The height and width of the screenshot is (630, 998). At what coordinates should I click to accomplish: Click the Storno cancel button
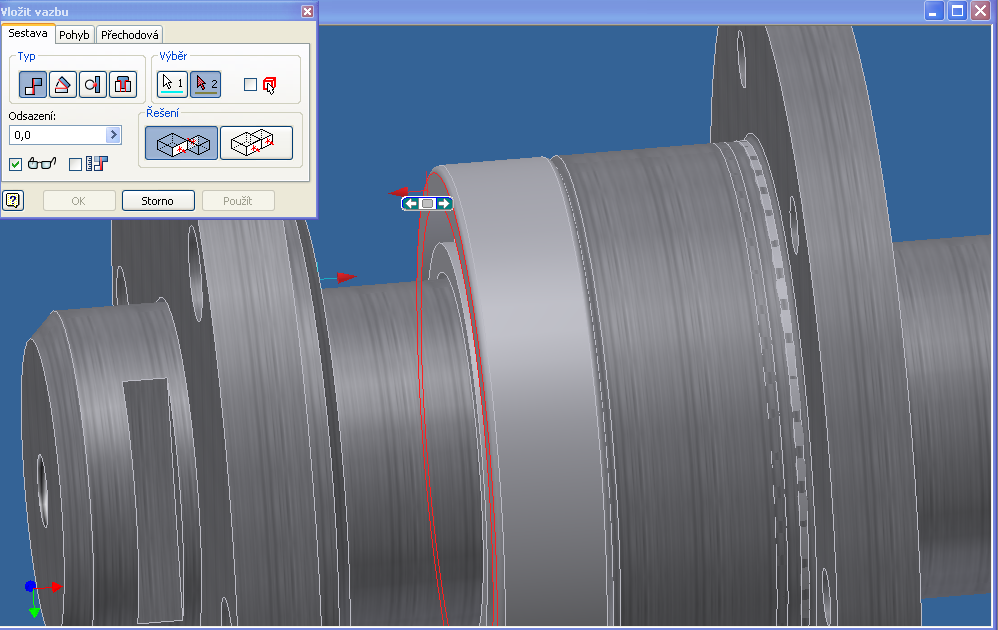(x=158, y=201)
